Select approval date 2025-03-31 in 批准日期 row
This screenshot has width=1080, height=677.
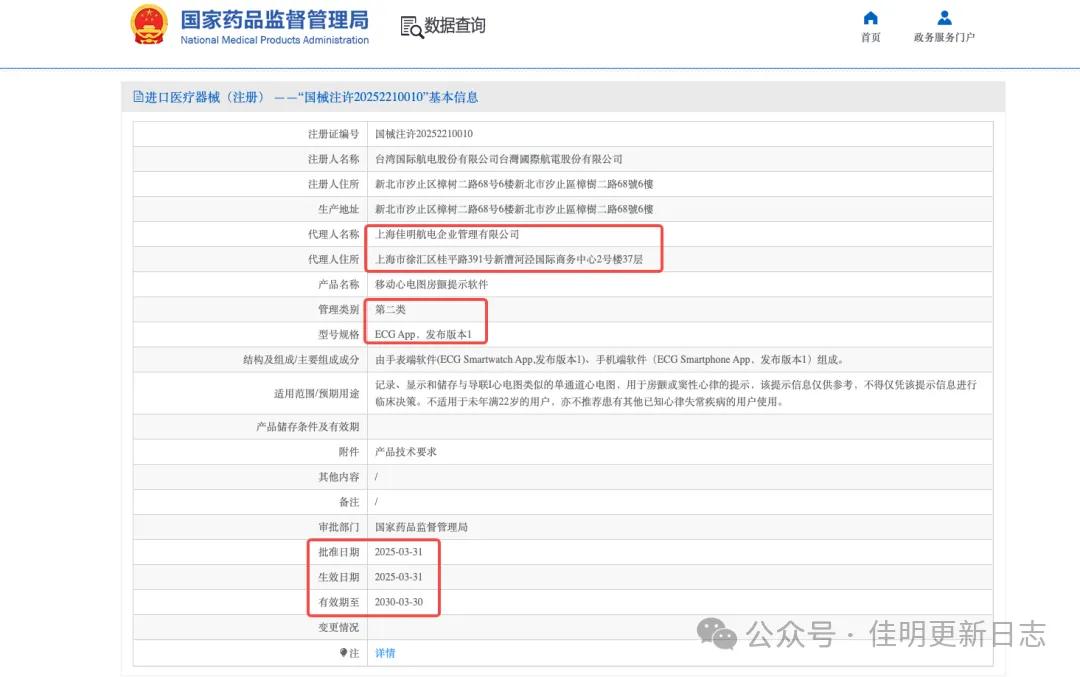pos(398,552)
